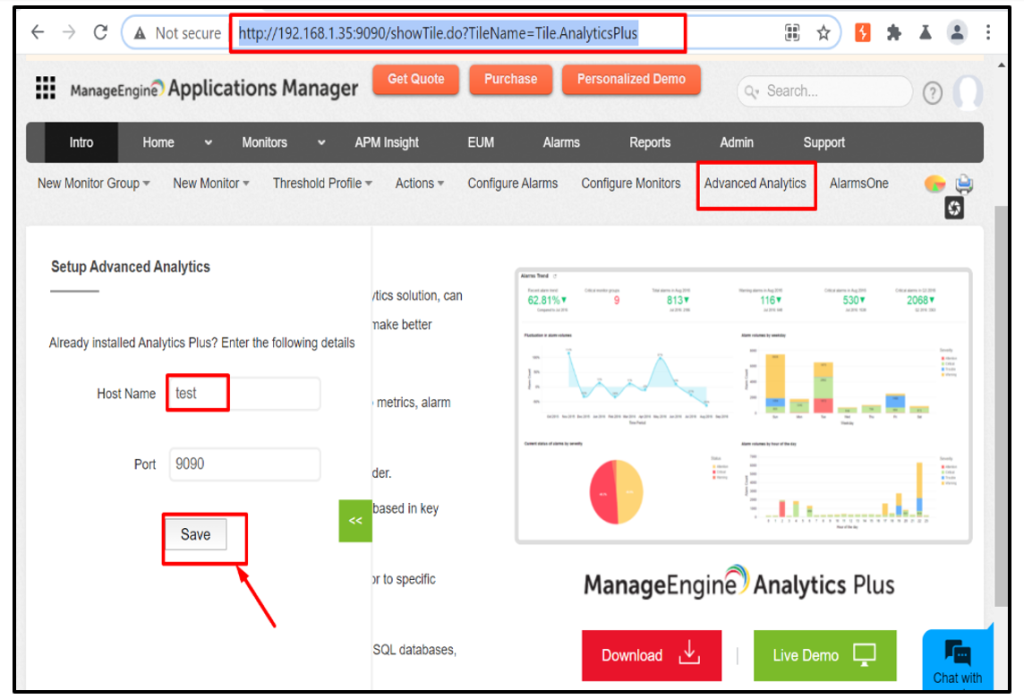Click the flask experiments icon
This screenshot has width=1024, height=699.
point(925,33)
